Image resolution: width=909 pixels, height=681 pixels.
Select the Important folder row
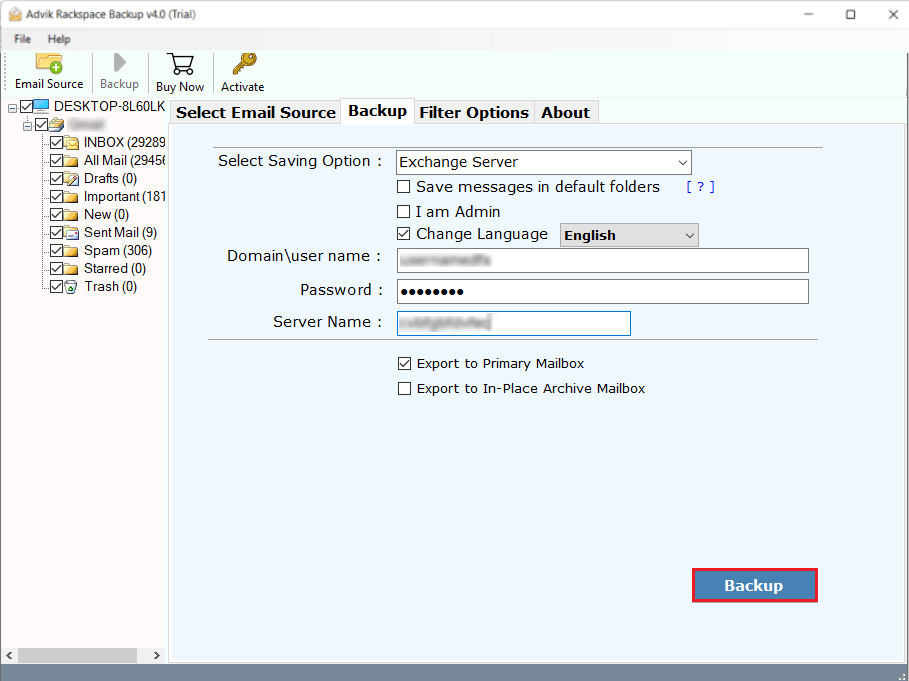pyautogui.click(x=125, y=196)
